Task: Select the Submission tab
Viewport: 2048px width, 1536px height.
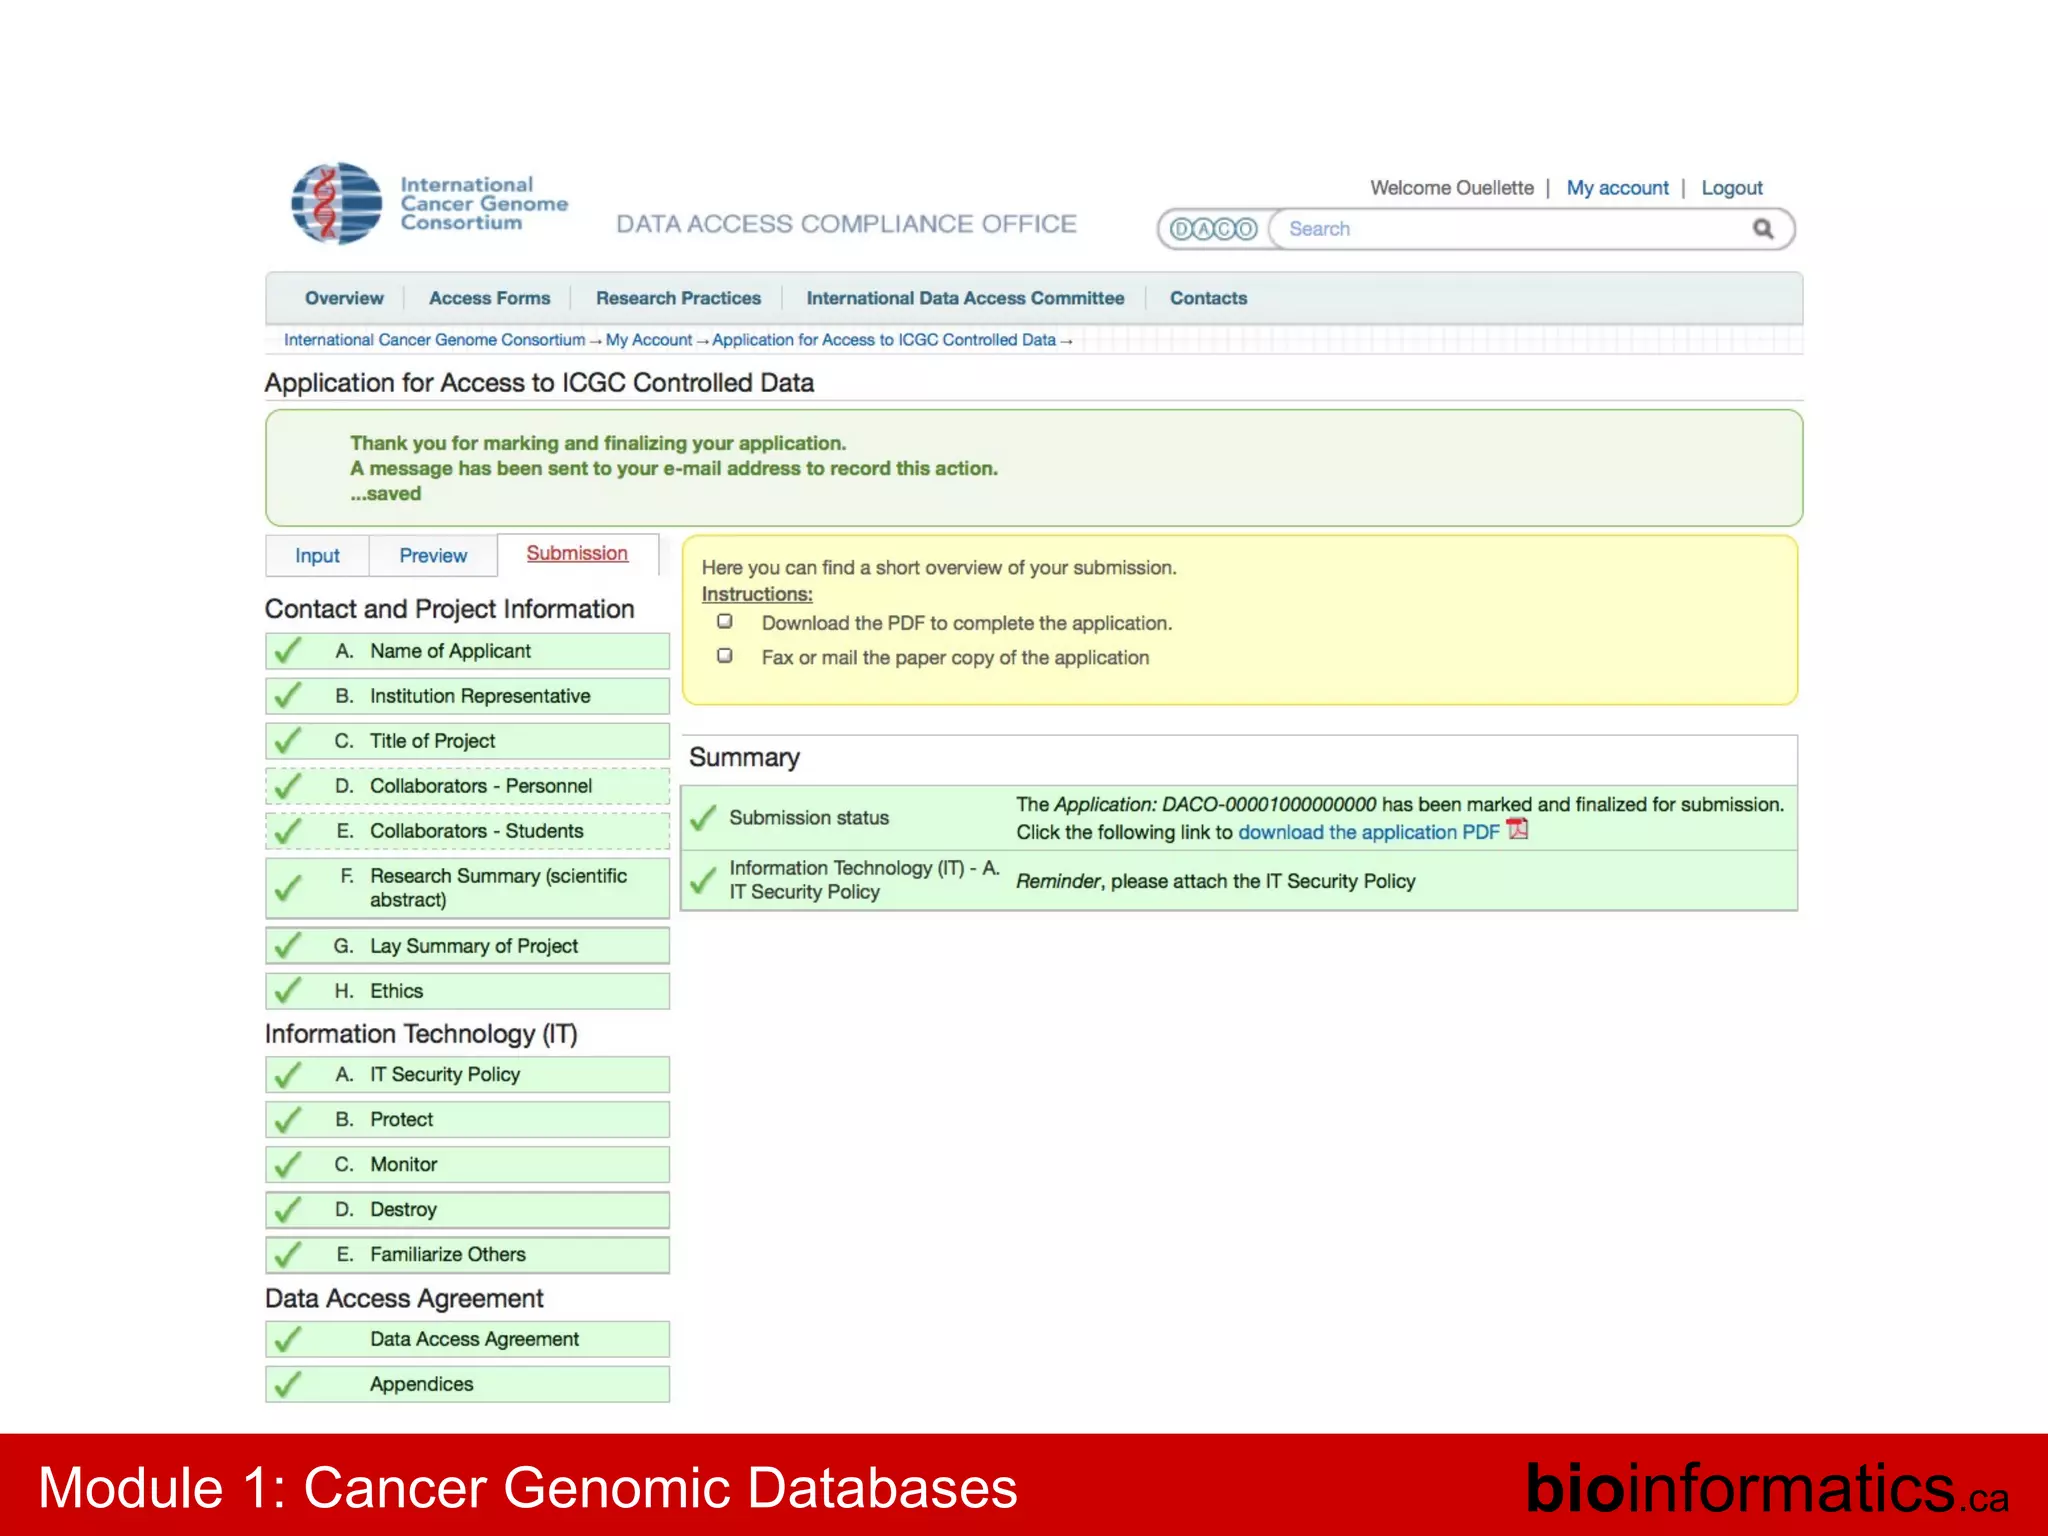Action: tap(577, 554)
